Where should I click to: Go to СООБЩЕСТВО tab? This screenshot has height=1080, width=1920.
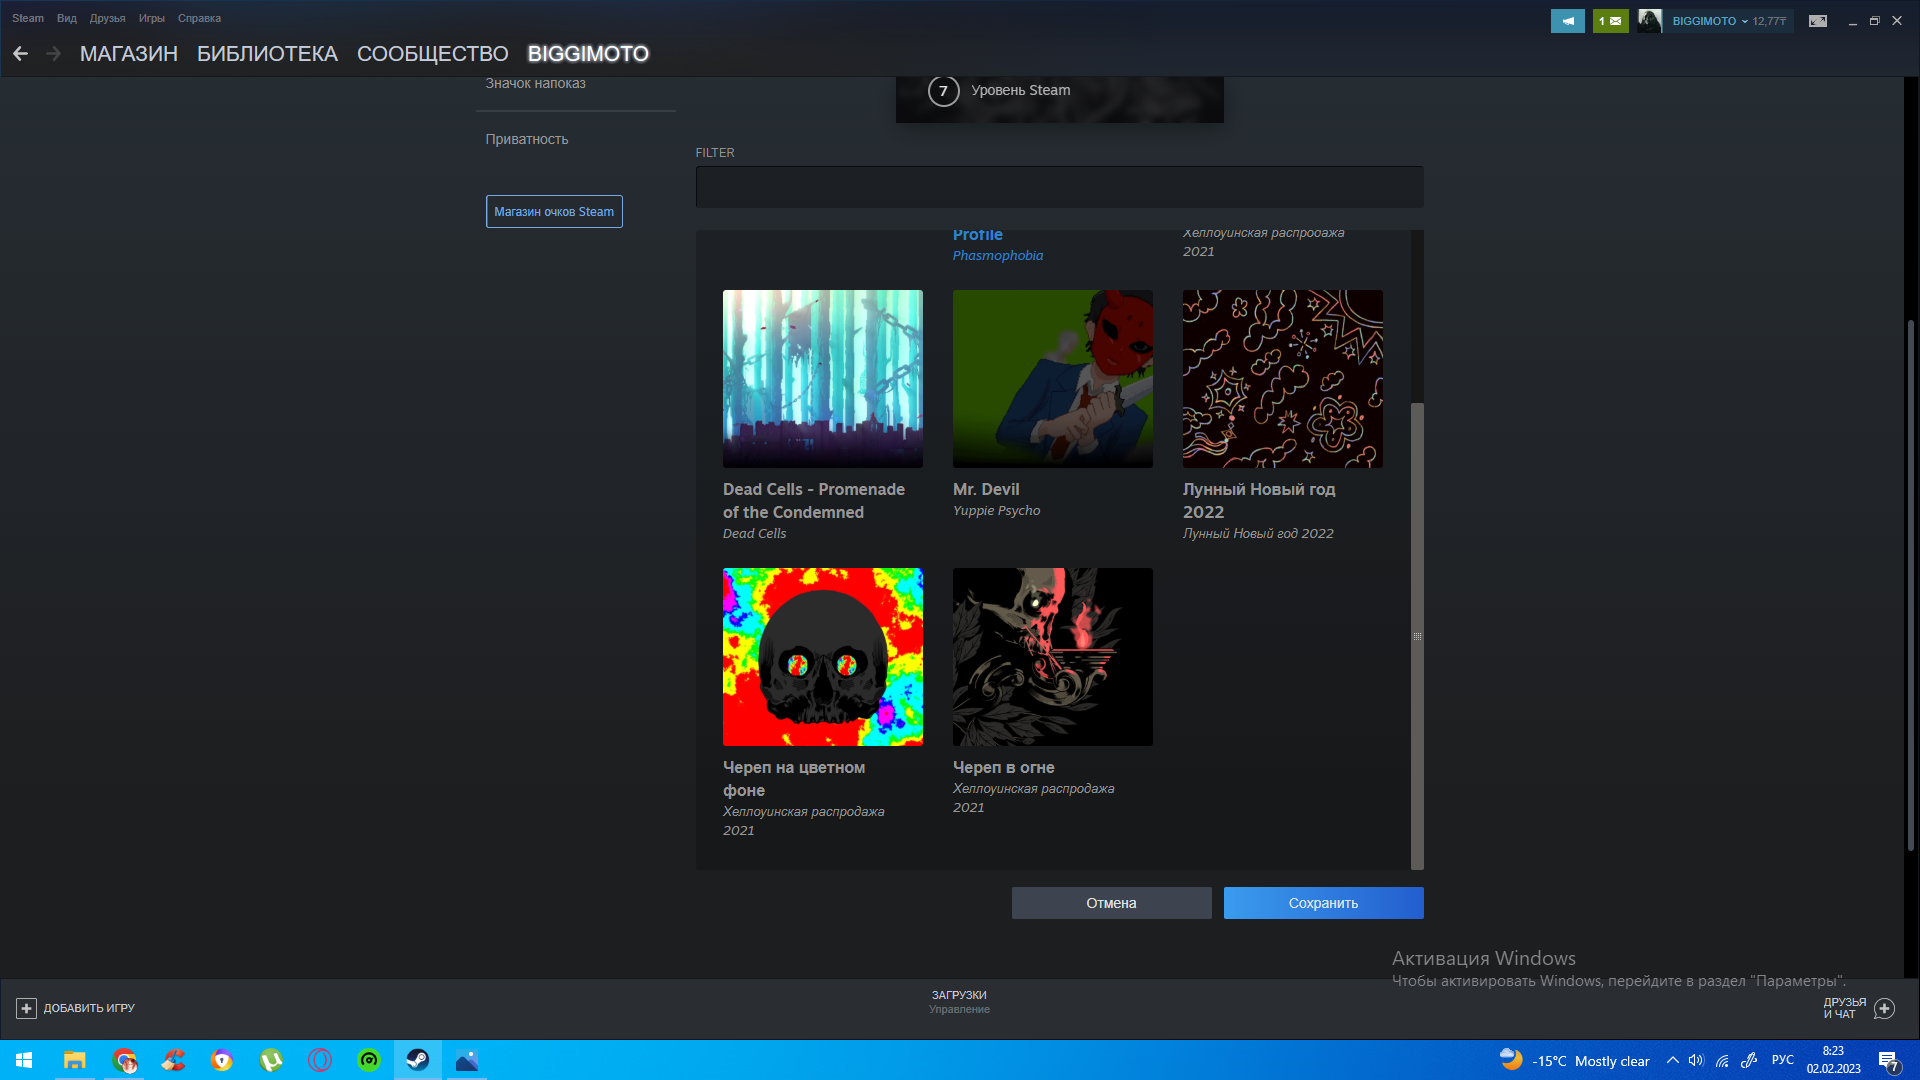coord(433,54)
